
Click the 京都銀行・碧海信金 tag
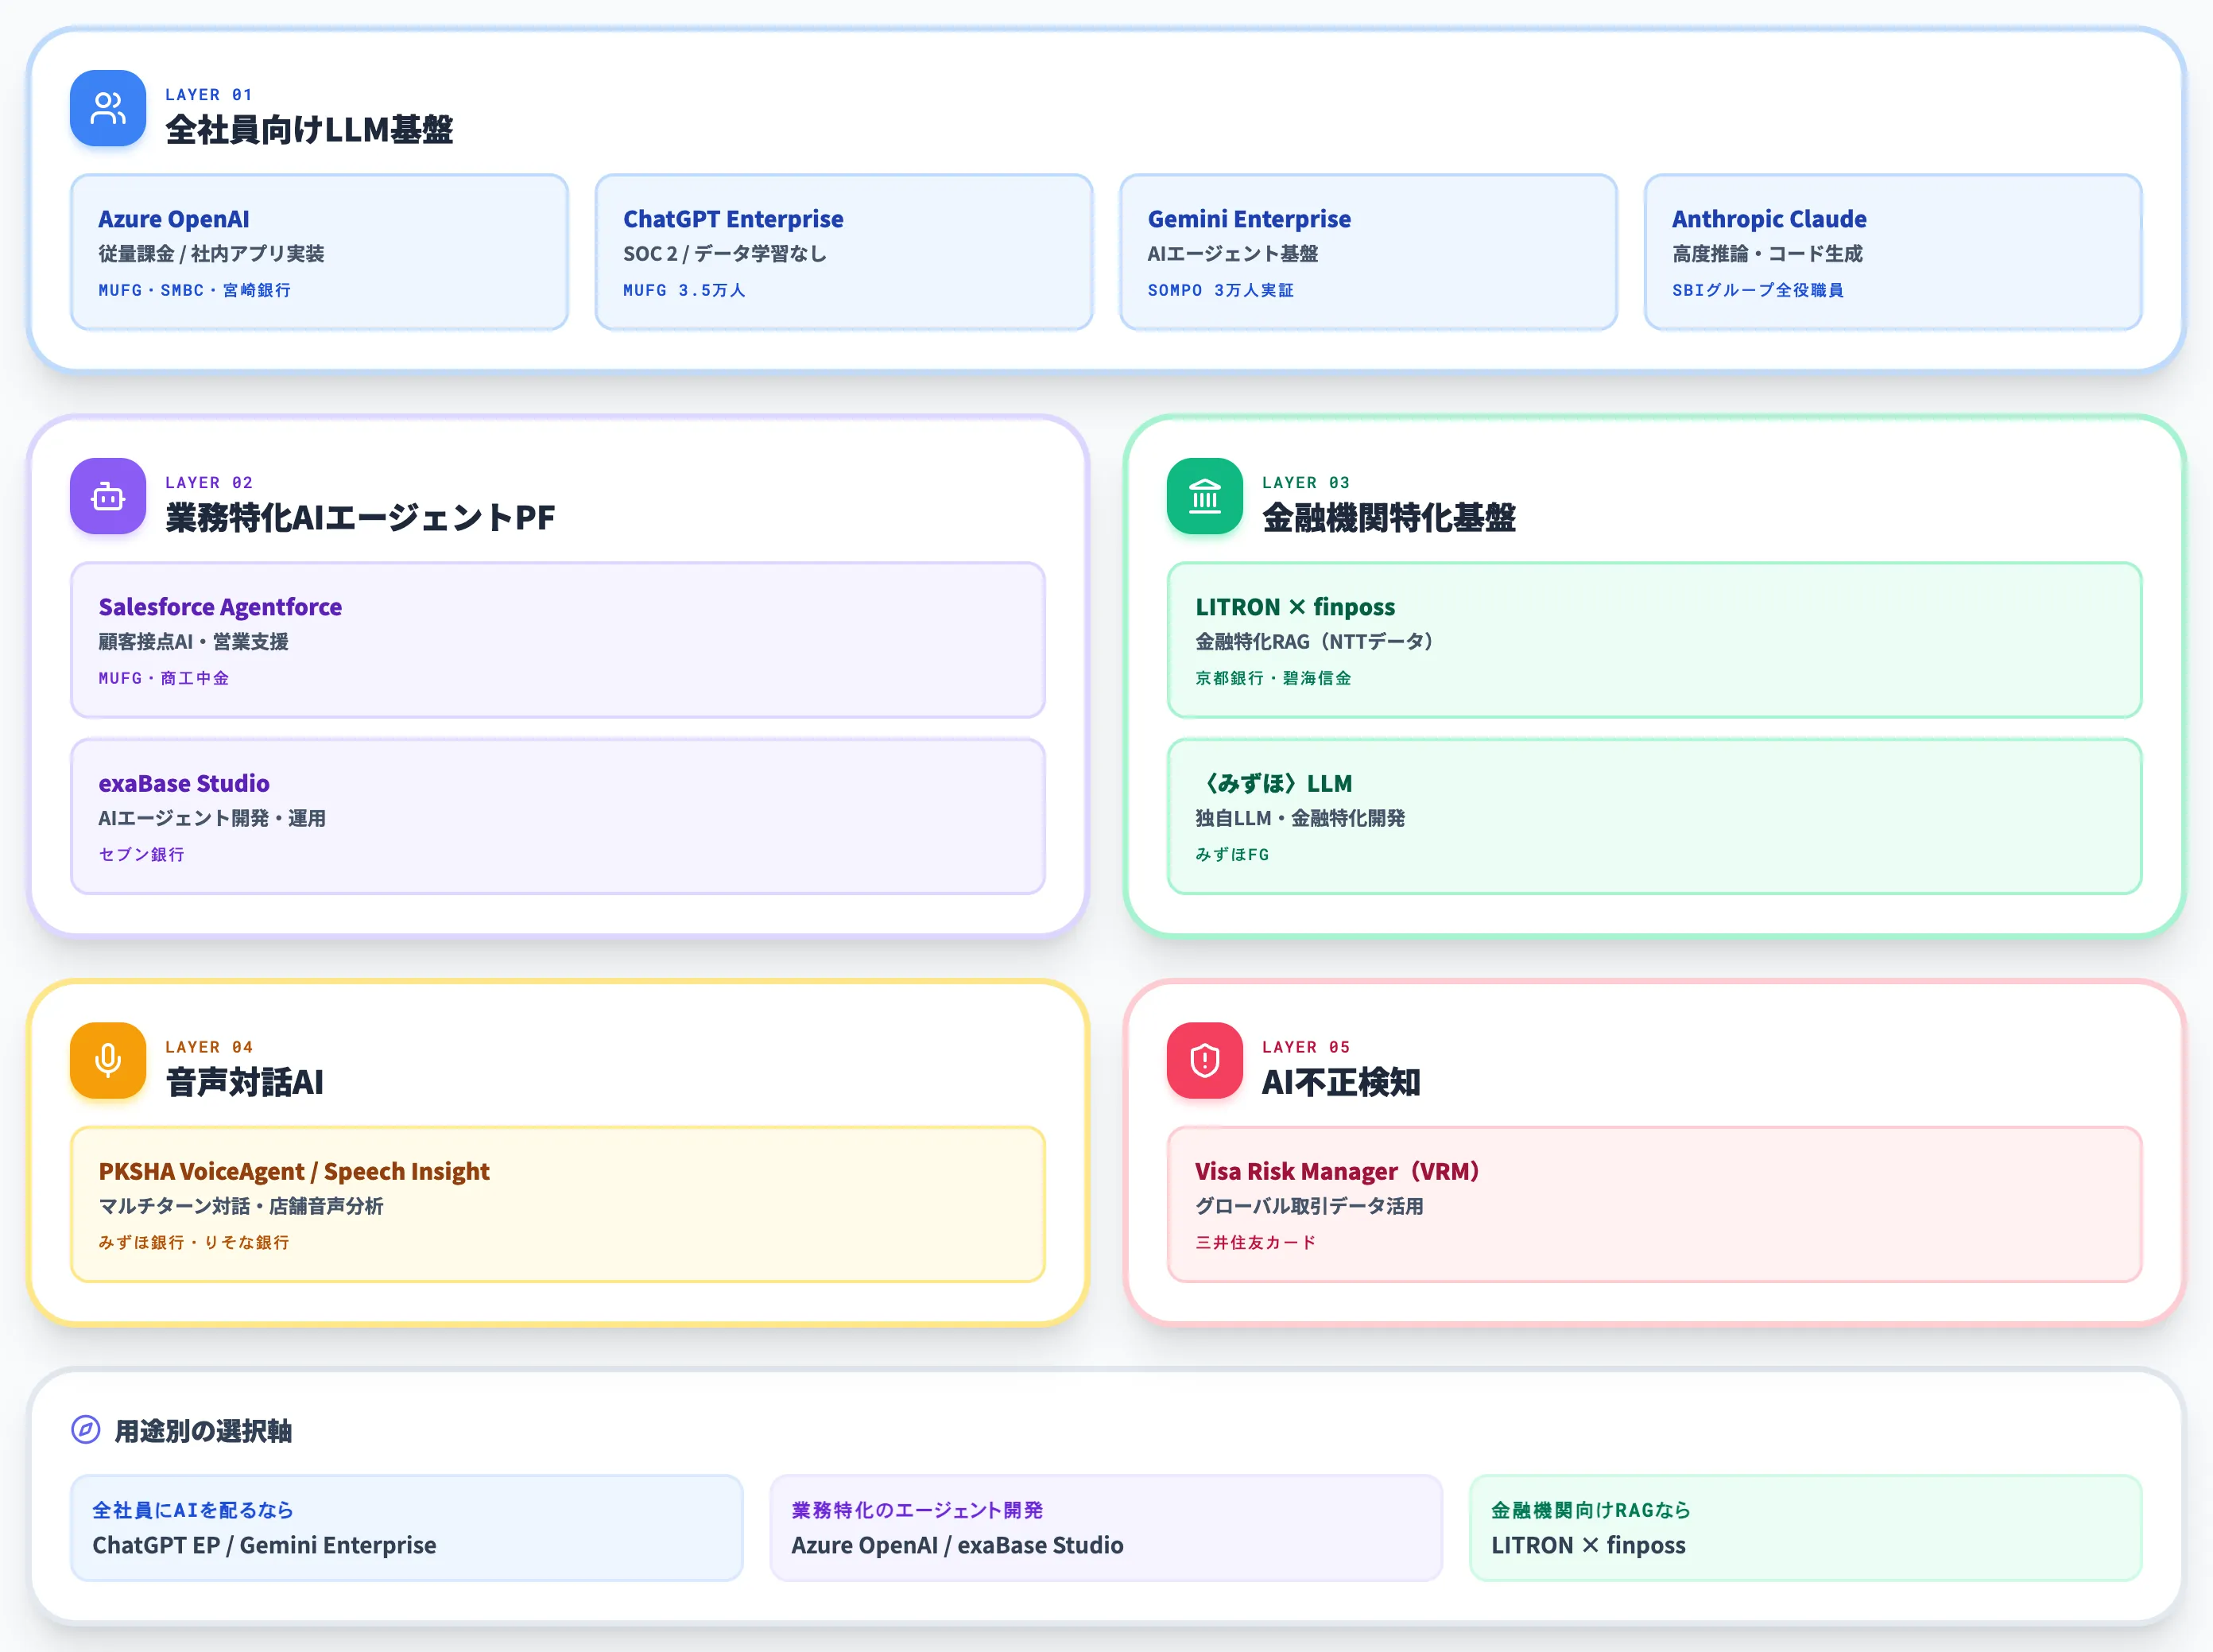[x=1273, y=678]
